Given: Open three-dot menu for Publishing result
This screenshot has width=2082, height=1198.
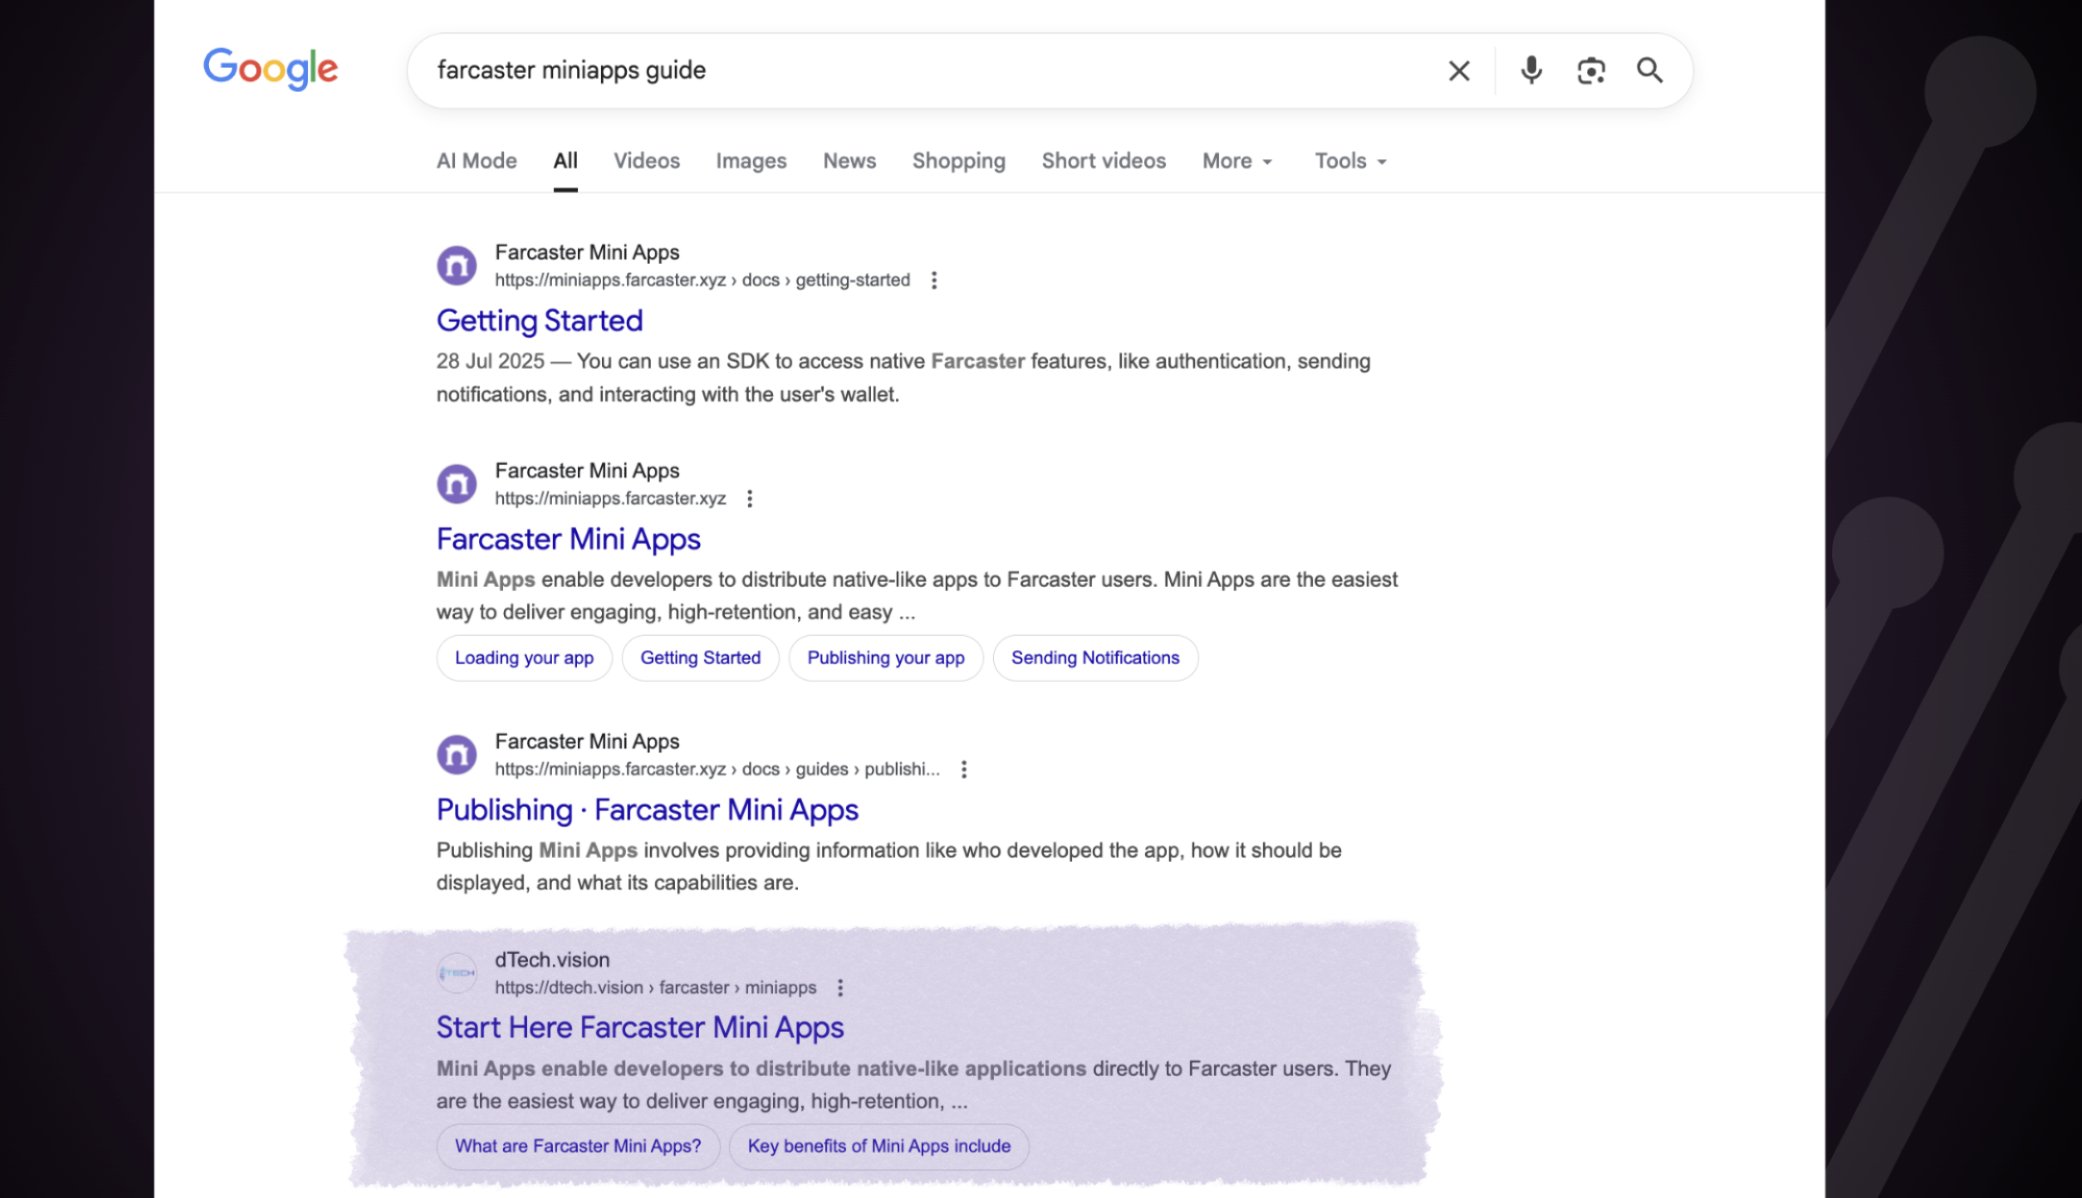Looking at the screenshot, I should click(x=963, y=770).
